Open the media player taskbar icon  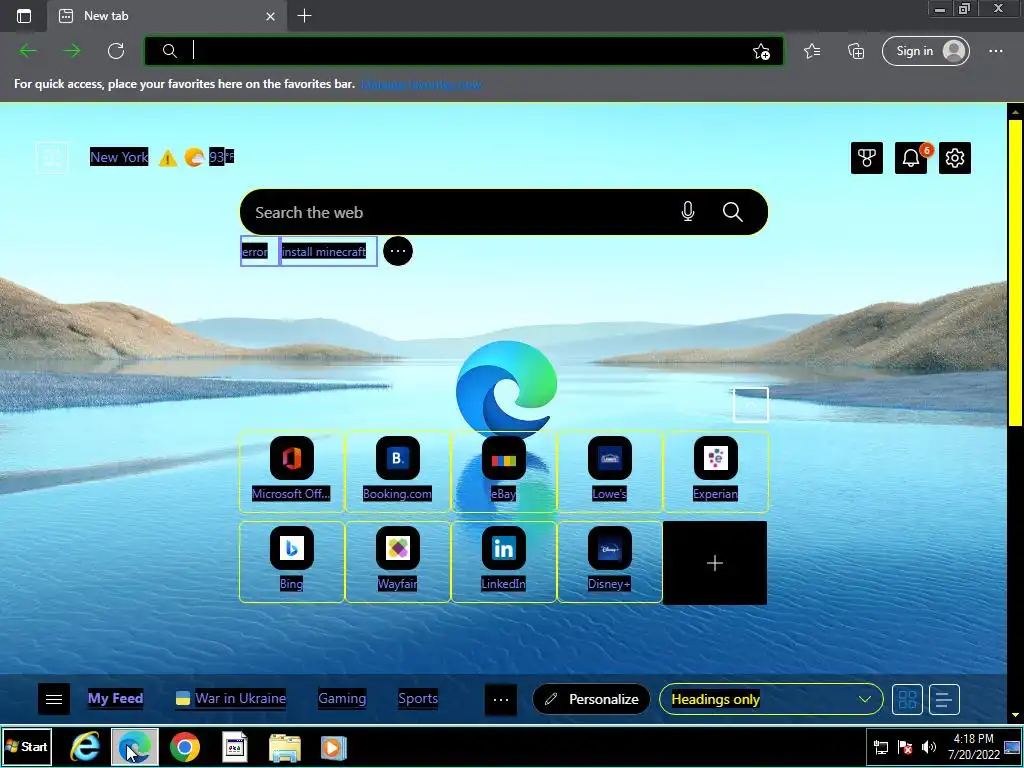pos(332,747)
